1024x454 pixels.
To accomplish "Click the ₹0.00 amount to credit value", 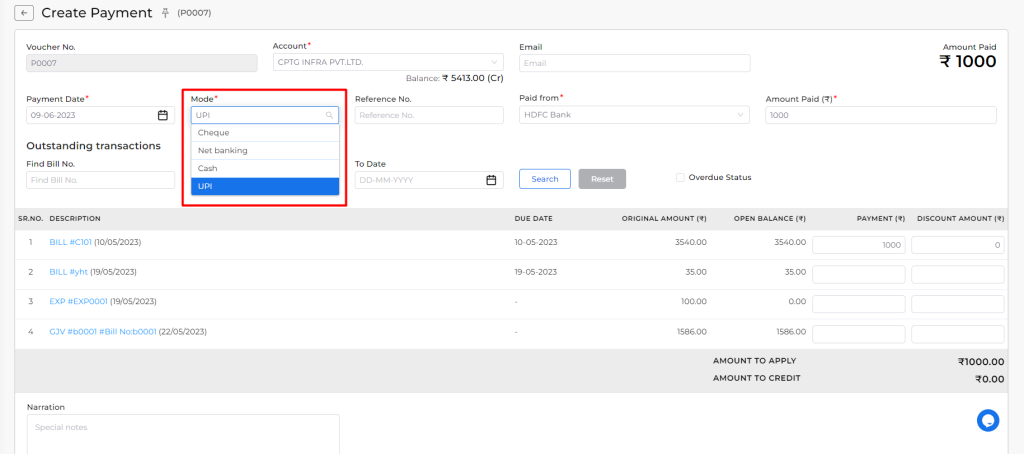I will (989, 379).
